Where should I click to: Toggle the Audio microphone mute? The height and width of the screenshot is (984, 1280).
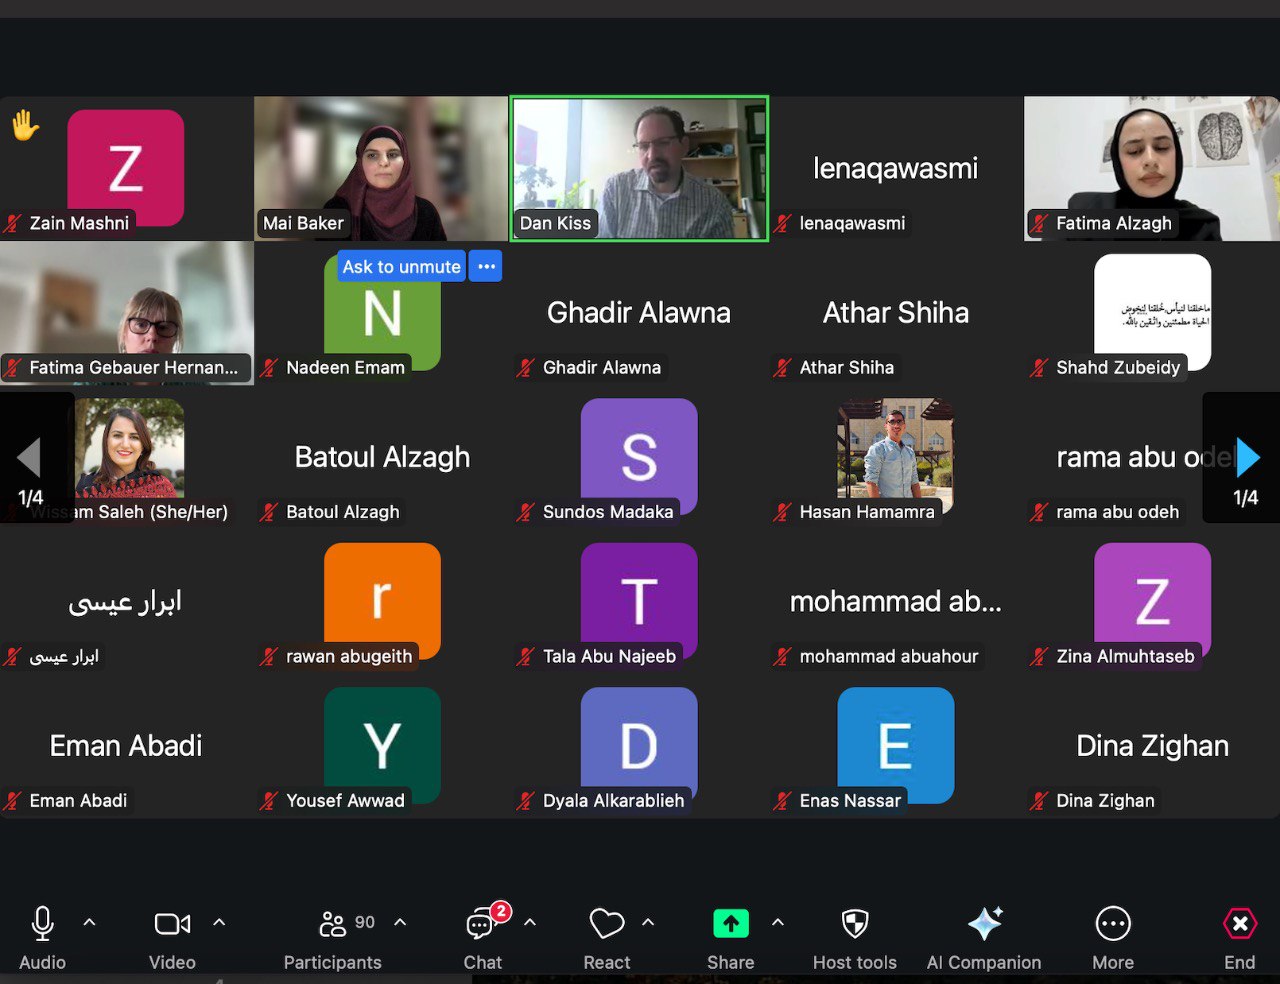click(42, 924)
